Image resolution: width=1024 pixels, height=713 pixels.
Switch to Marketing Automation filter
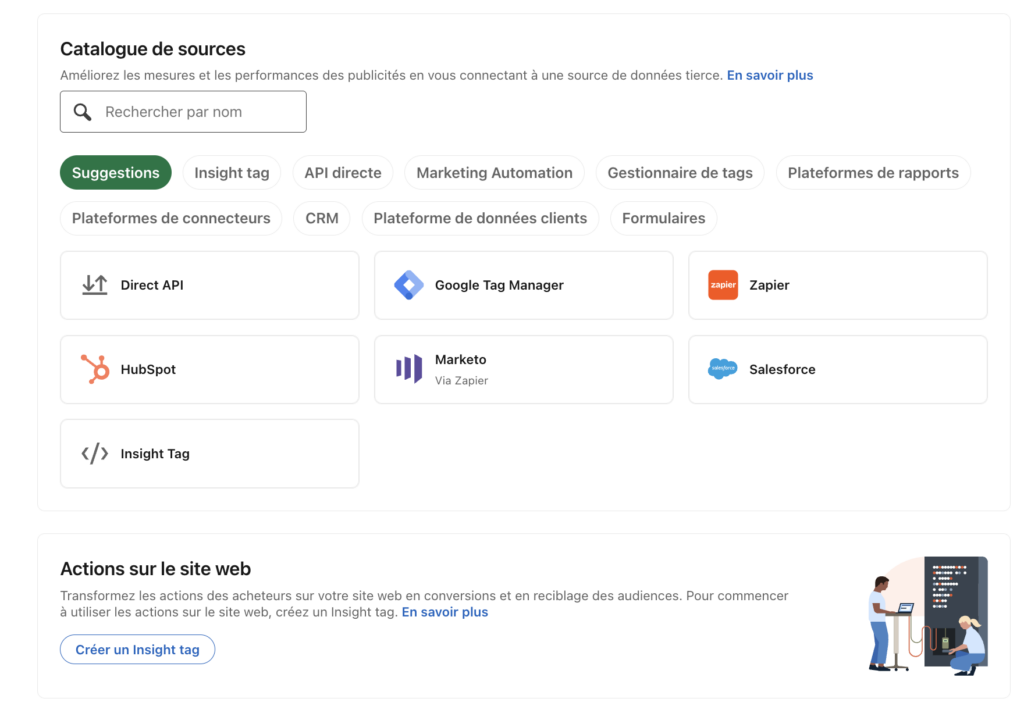click(x=494, y=172)
